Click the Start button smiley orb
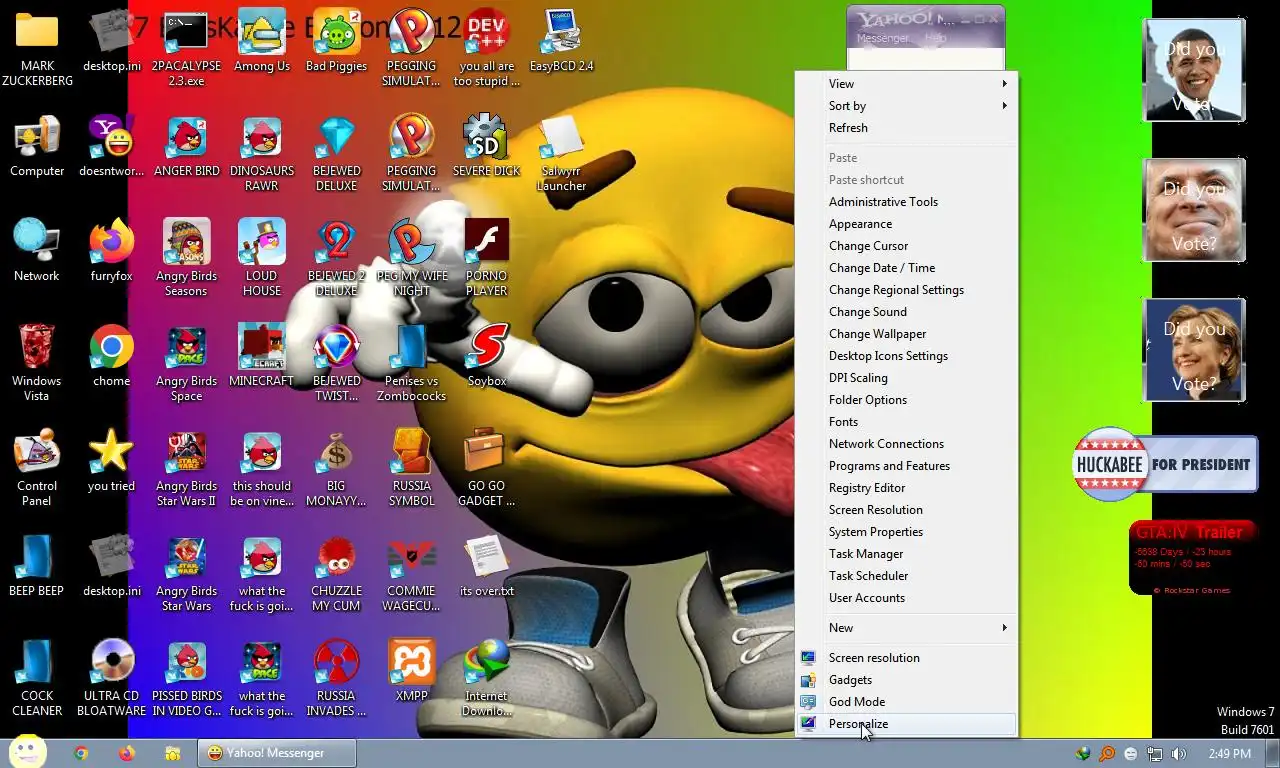Screen dimensions: 1280x768 coord(28,752)
